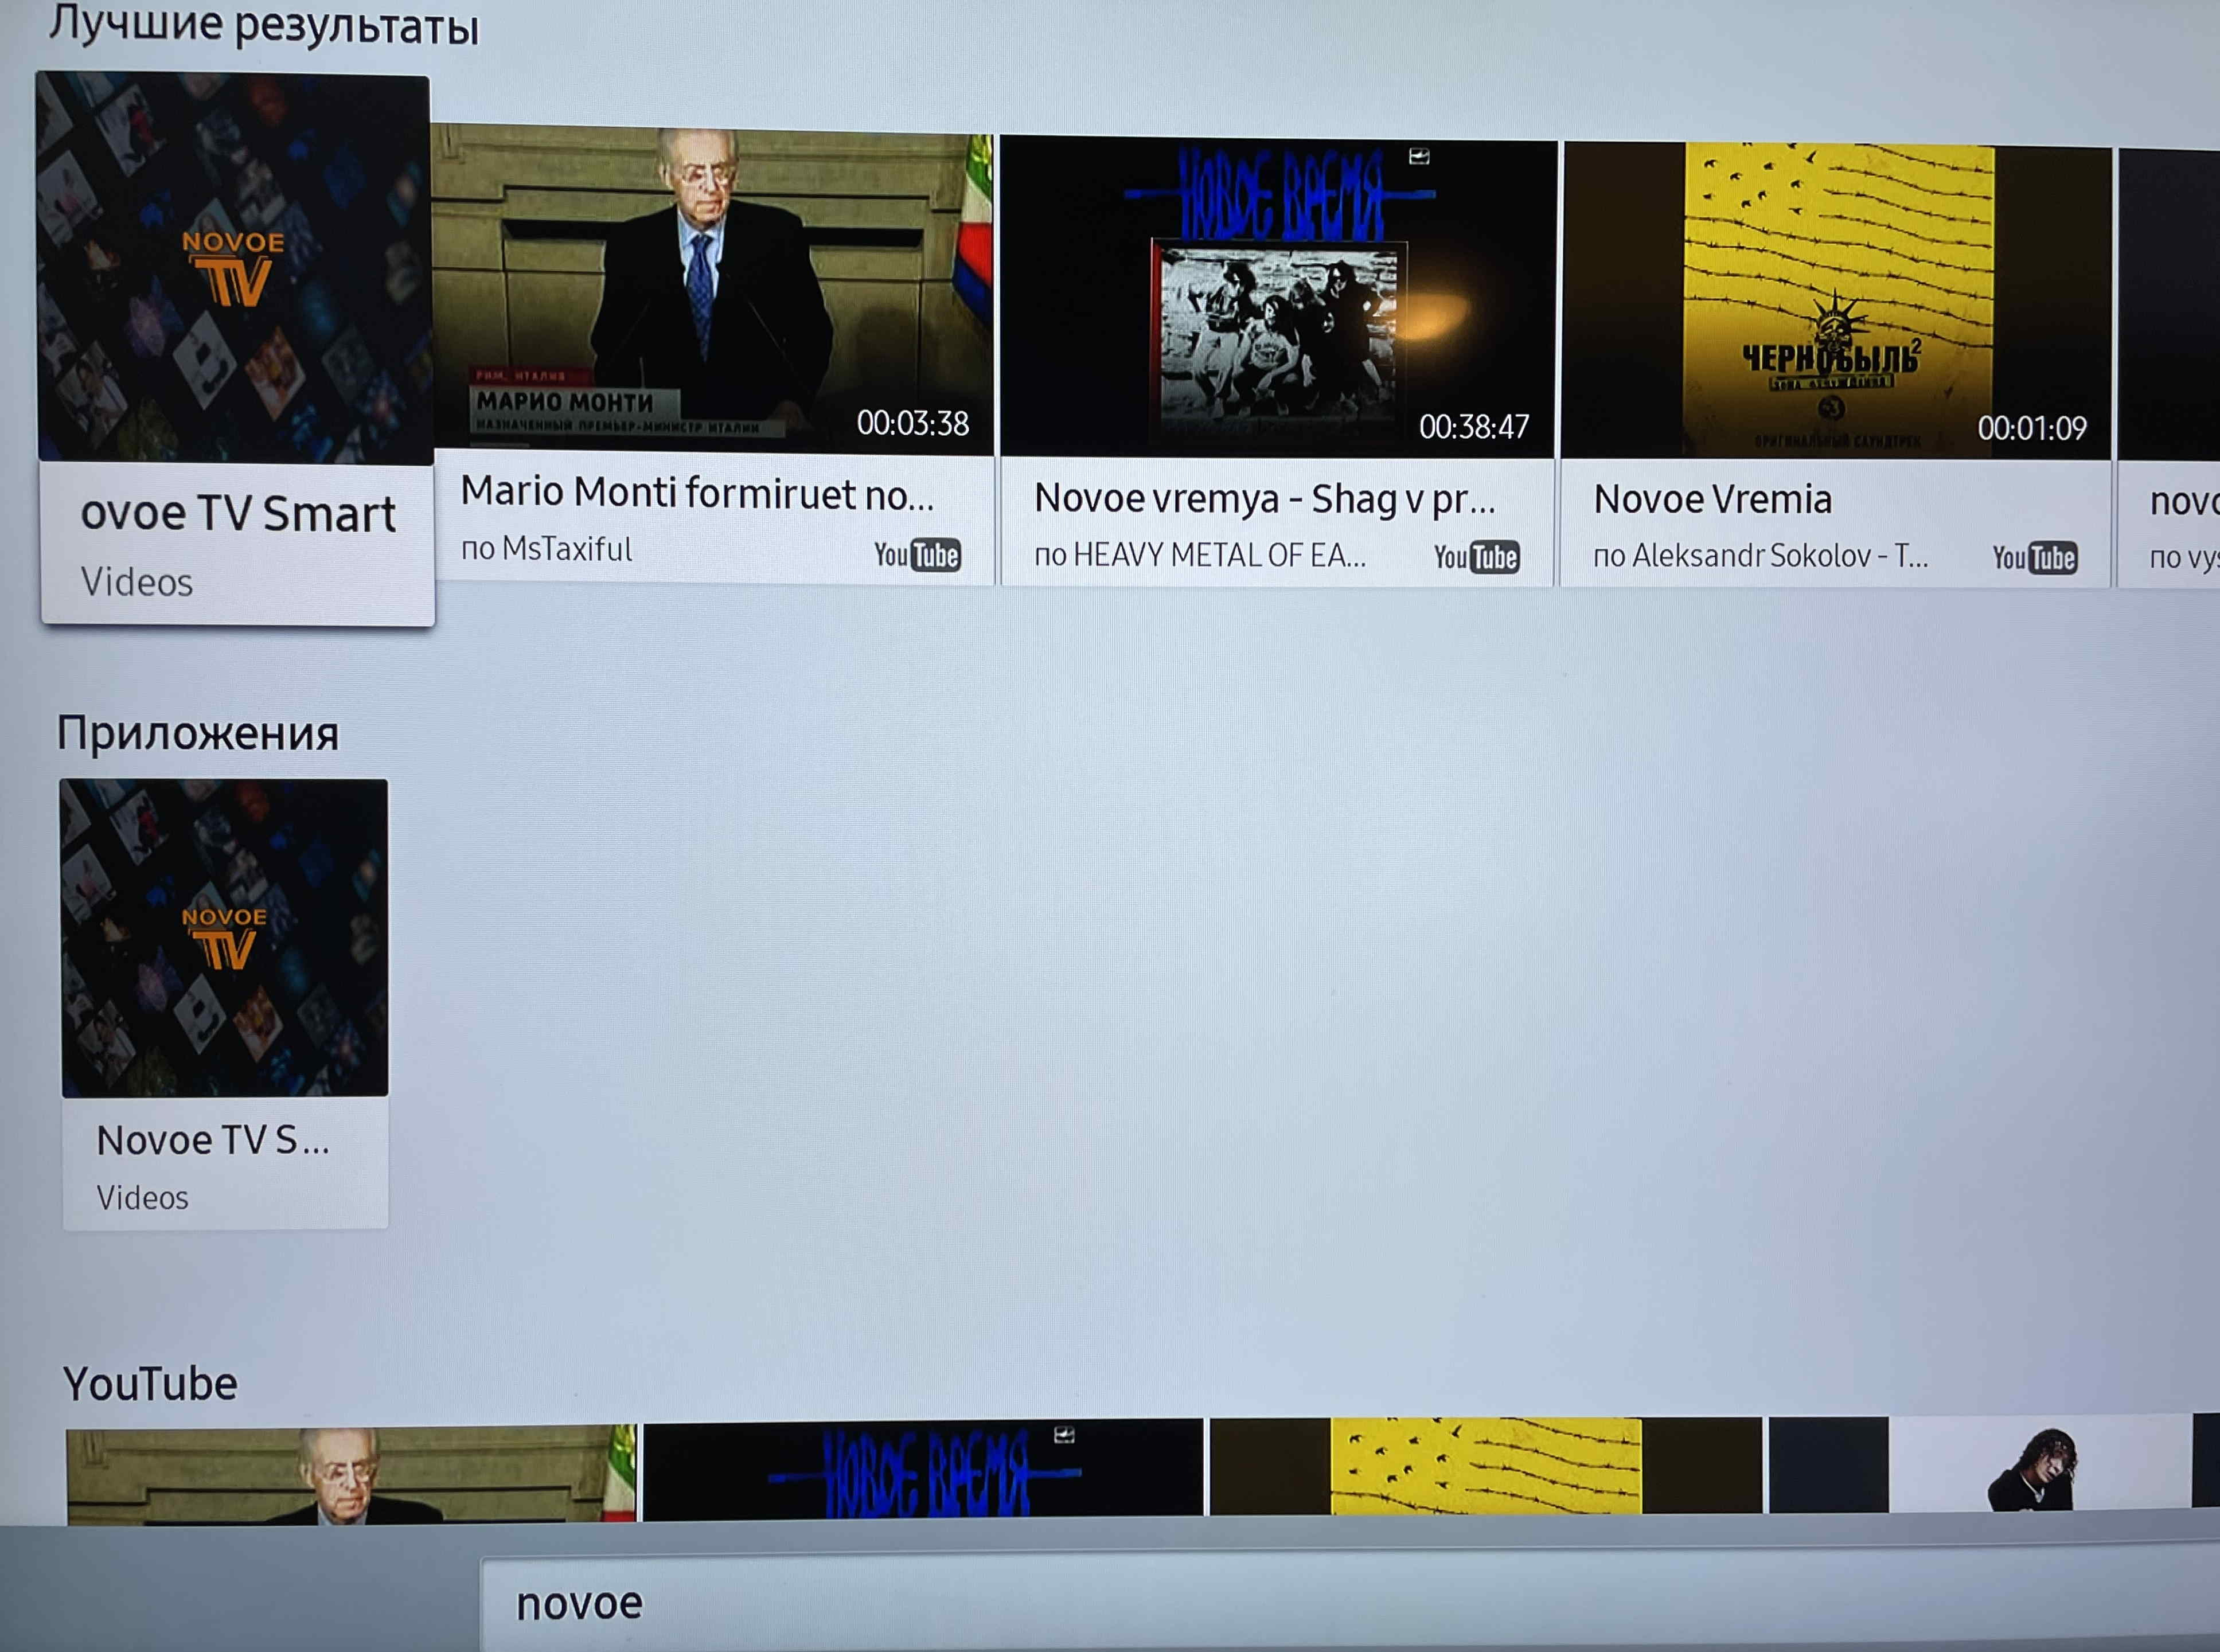
Task: Open the curly-haired person thumbnail in YouTube row
Action: [x=1978, y=1463]
